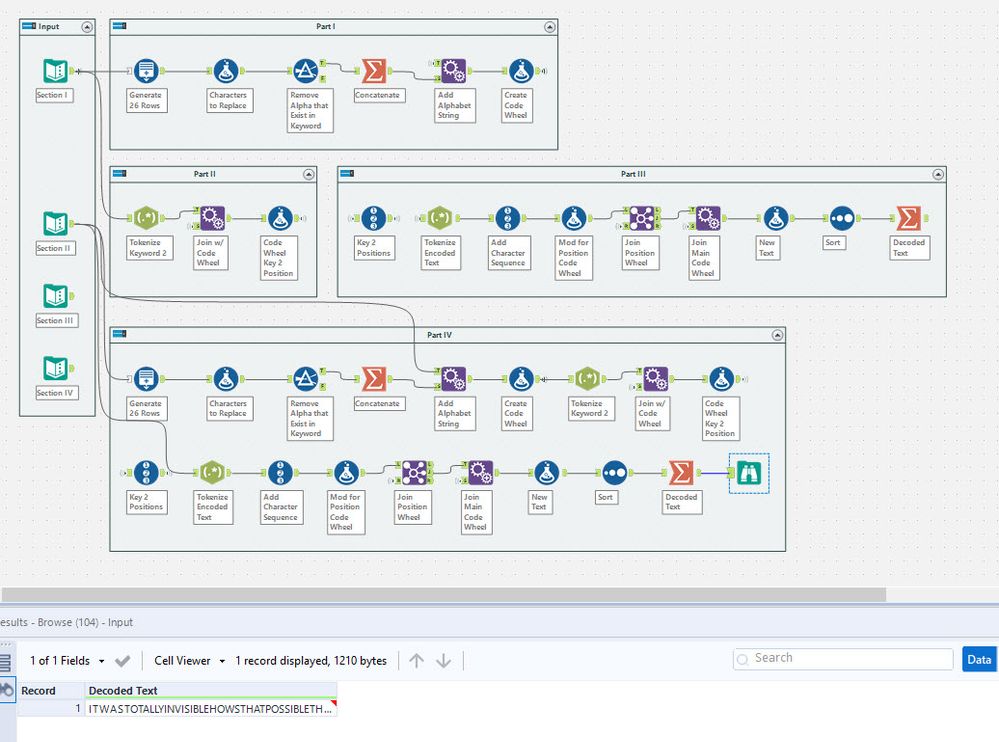Image resolution: width=999 pixels, height=742 pixels.
Task: Select the Section IV text input tool
Action: tap(55, 368)
